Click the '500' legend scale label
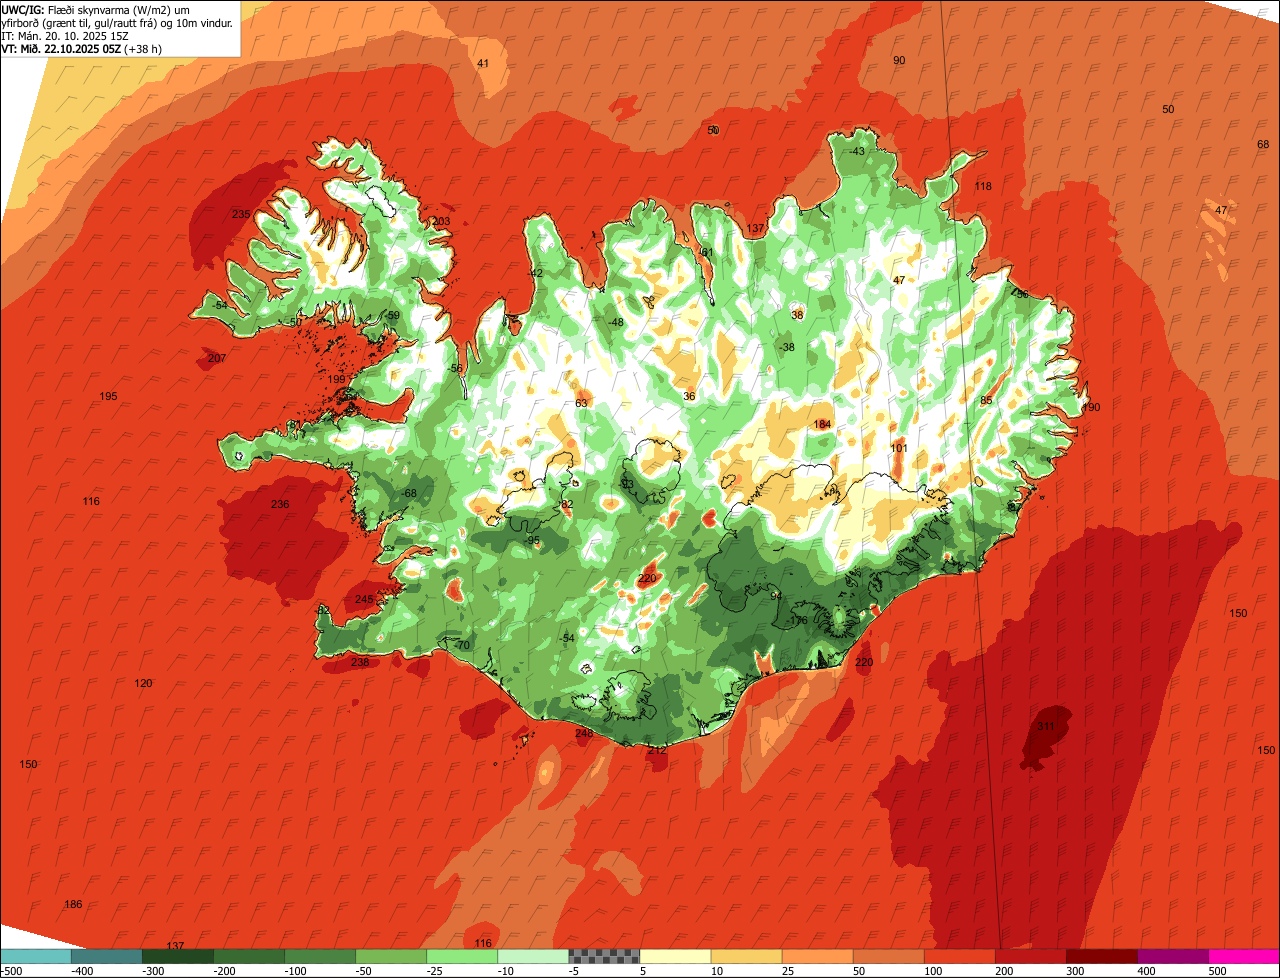Screen dimensions: 1280x978 tap(1218, 971)
